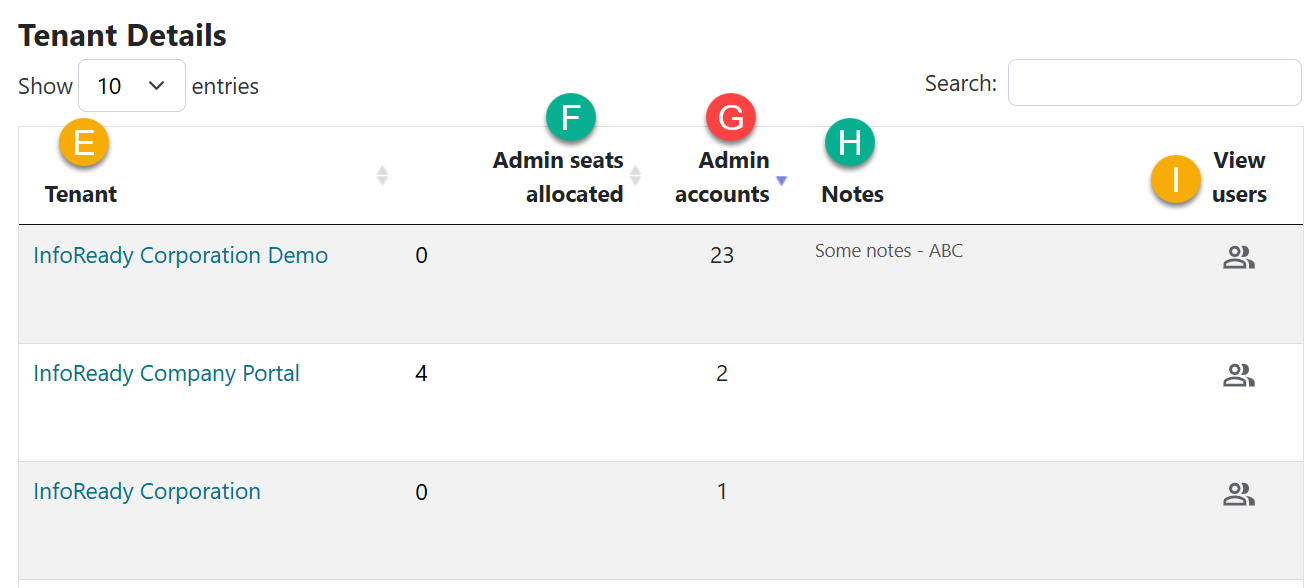
Task: Open InfoReady Corporation Demo tenant link
Action: pos(181,255)
